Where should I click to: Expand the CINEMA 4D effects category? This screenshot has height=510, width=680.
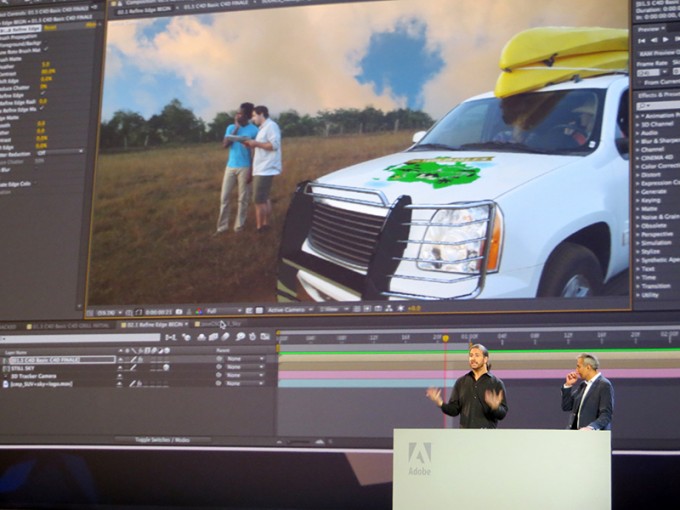coord(638,158)
